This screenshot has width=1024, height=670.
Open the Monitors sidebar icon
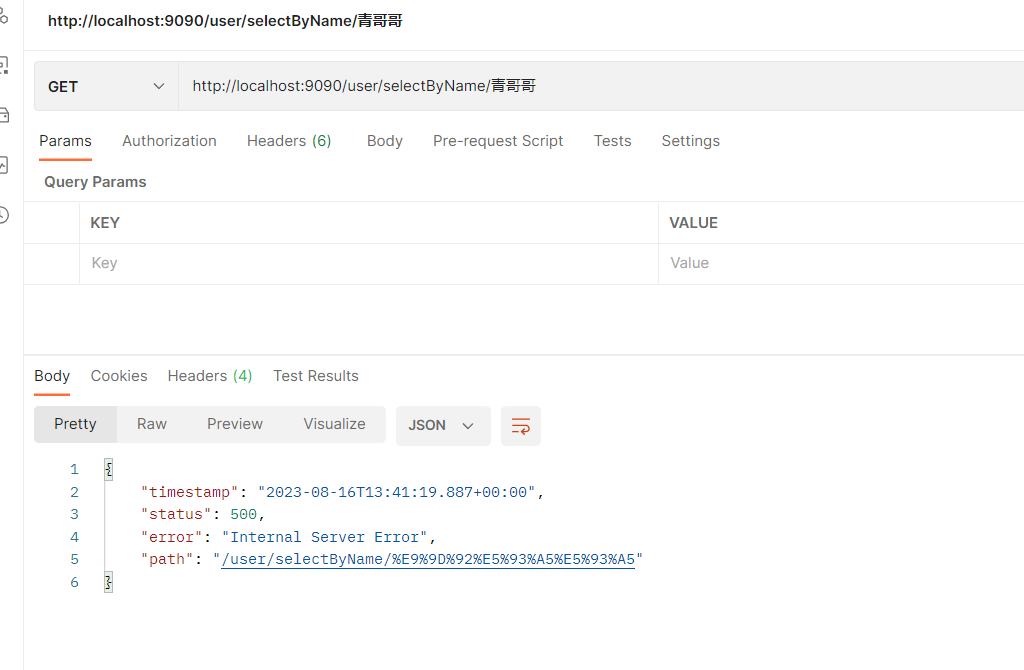pos(3,165)
